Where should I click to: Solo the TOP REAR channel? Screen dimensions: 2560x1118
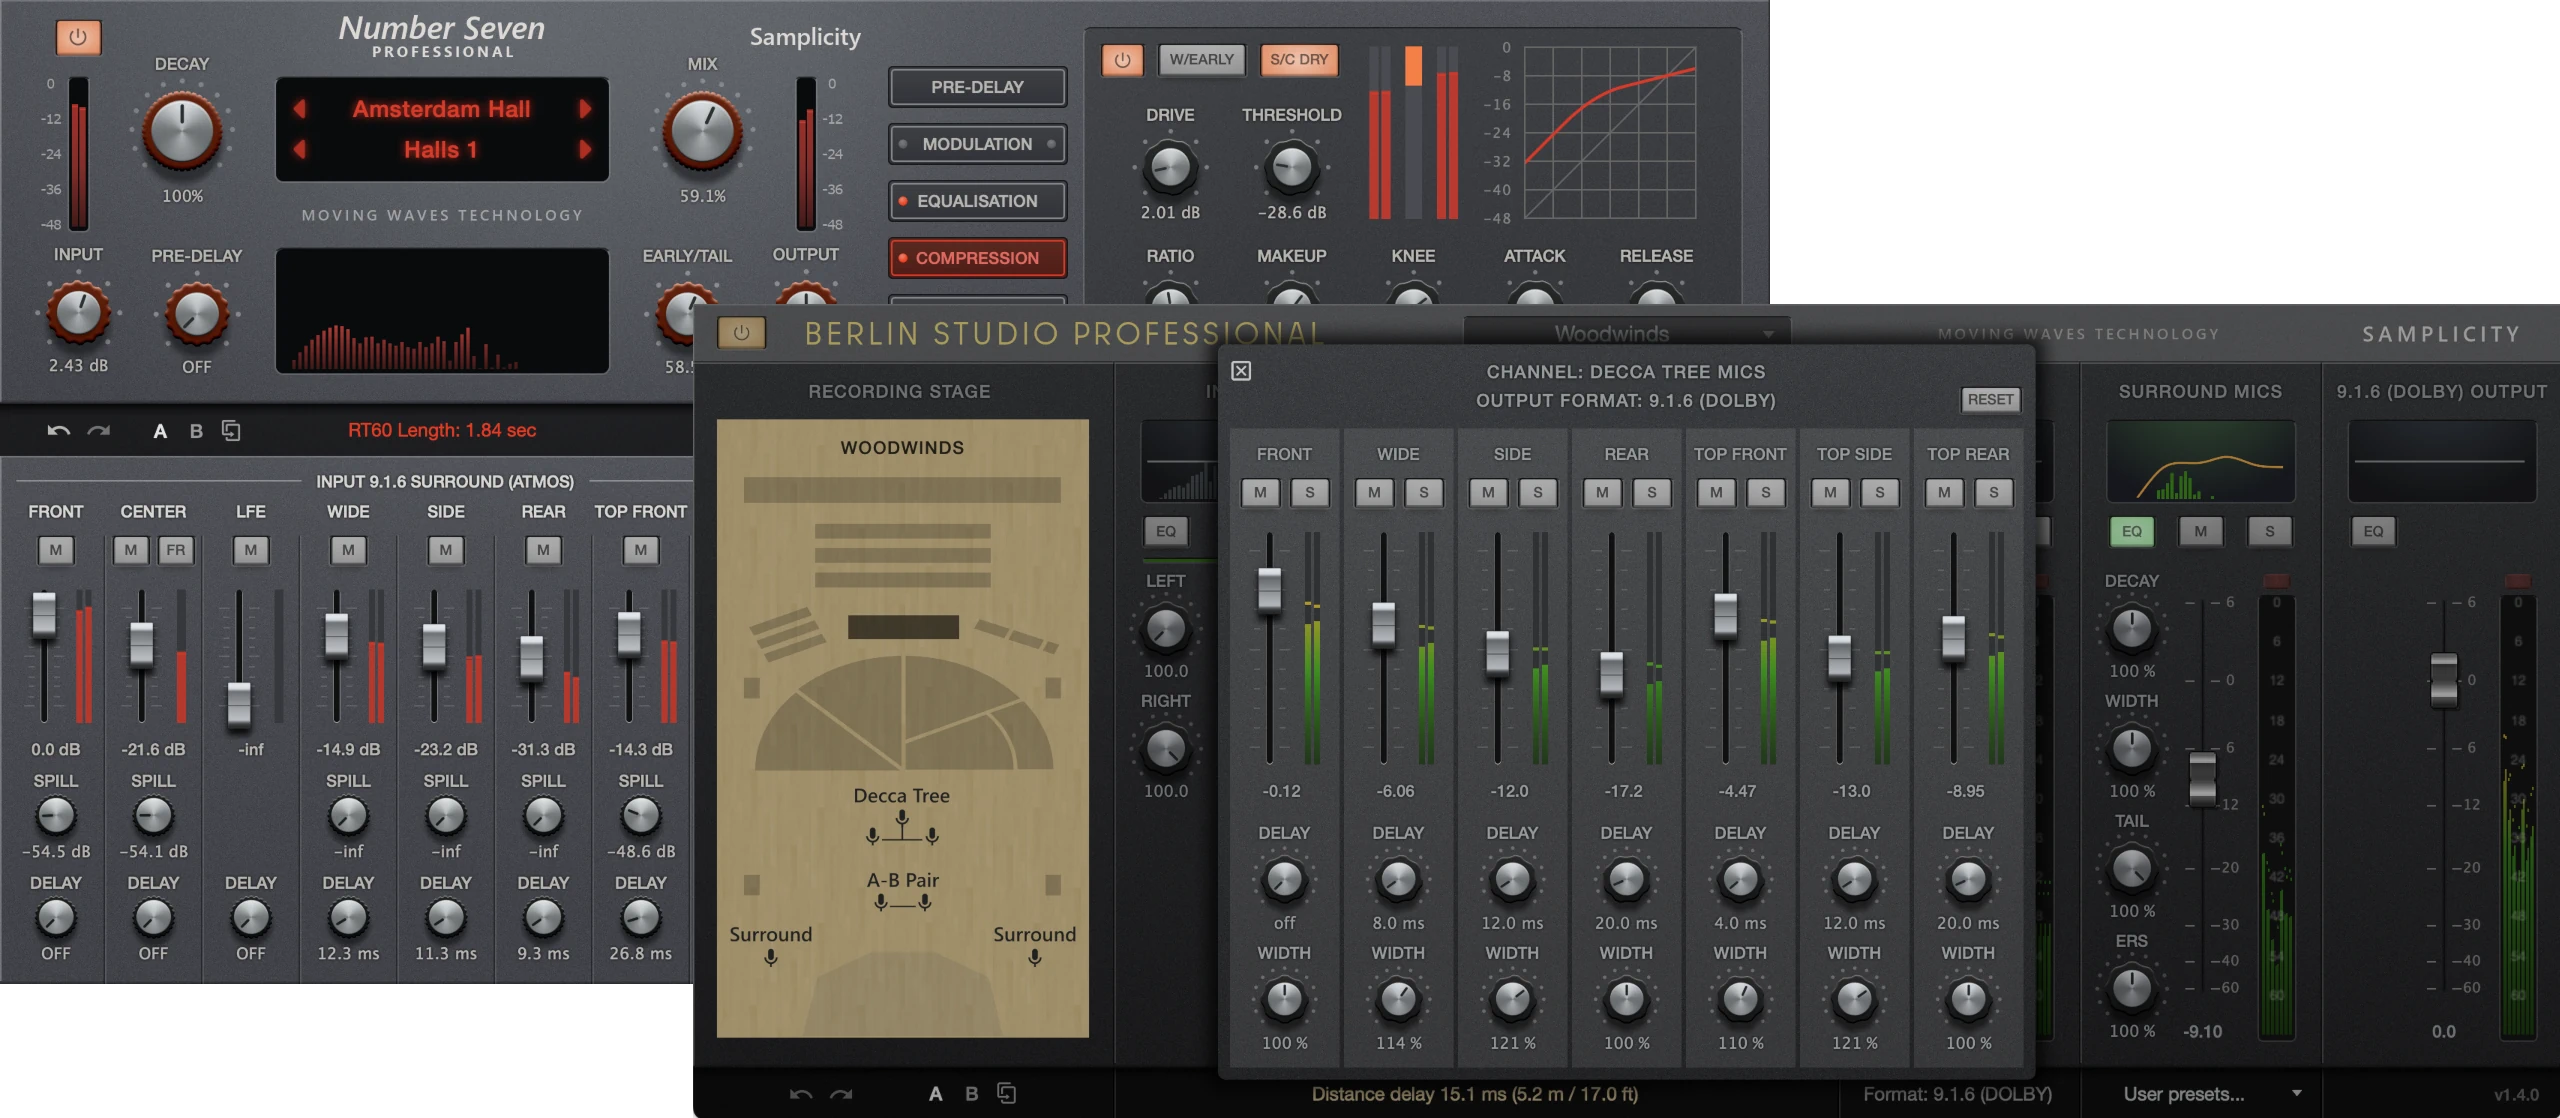1994,493
